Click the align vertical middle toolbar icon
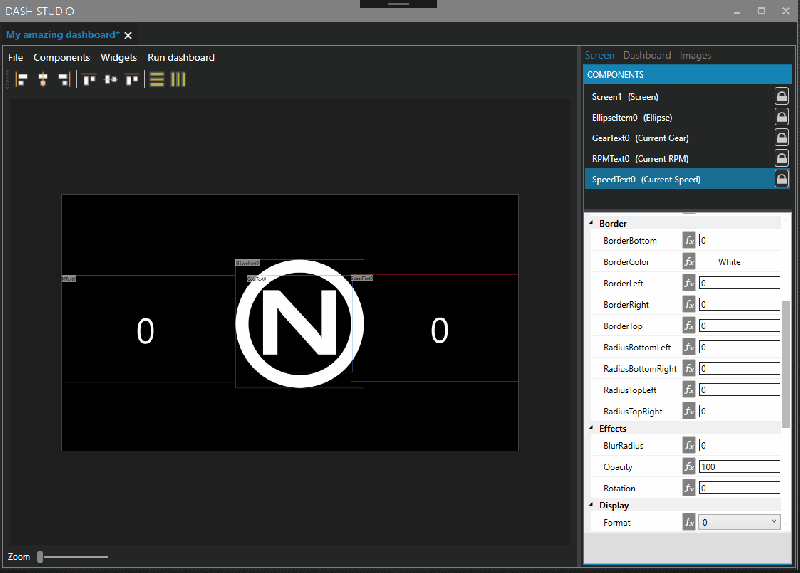Image resolution: width=800 pixels, height=573 pixels. 111,80
